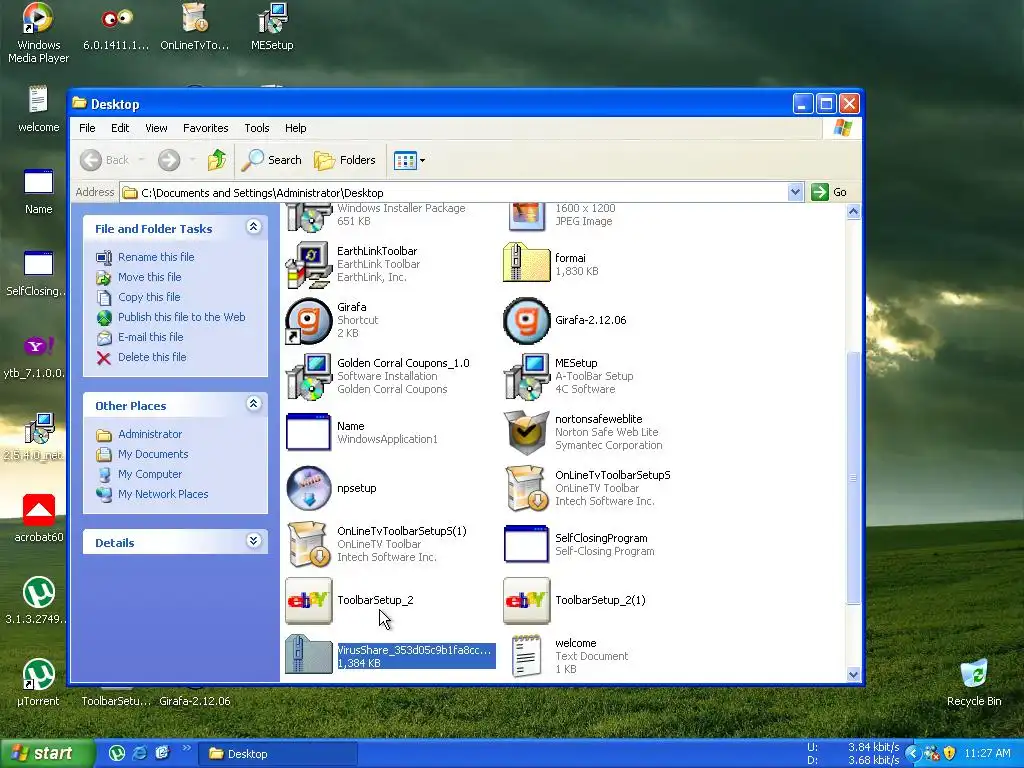Click Rename this file link
This screenshot has width=1024, height=768.
point(156,257)
